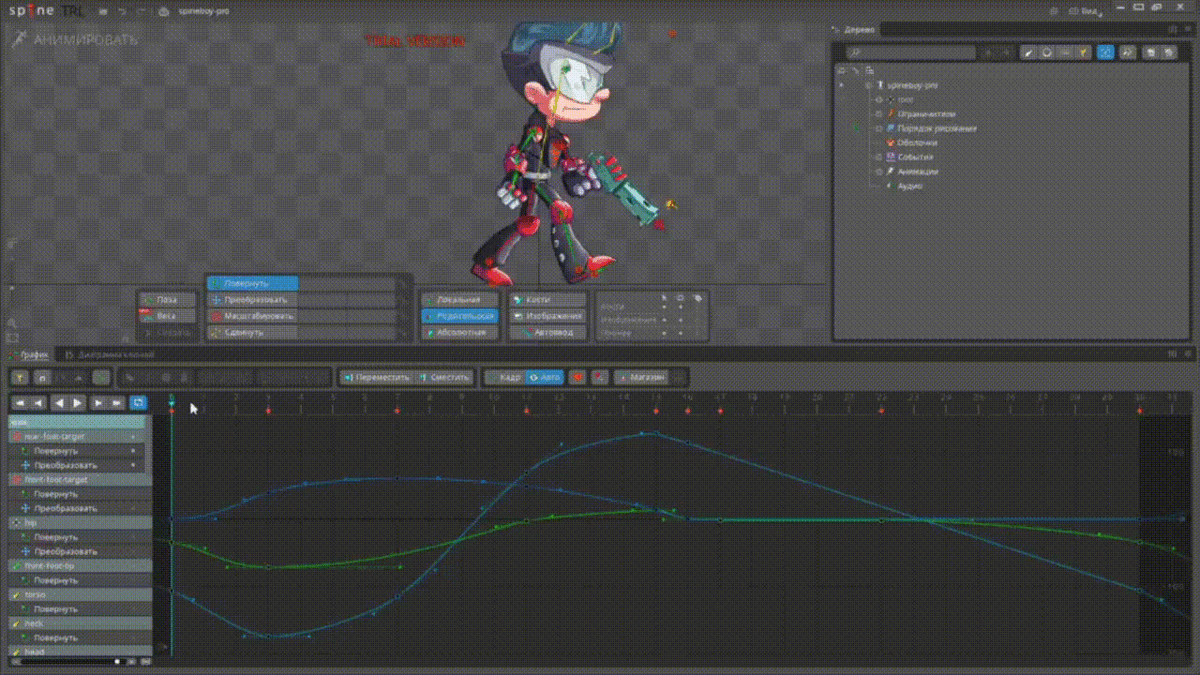Open the Магазин button in graph toolbar

(x=643, y=377)
